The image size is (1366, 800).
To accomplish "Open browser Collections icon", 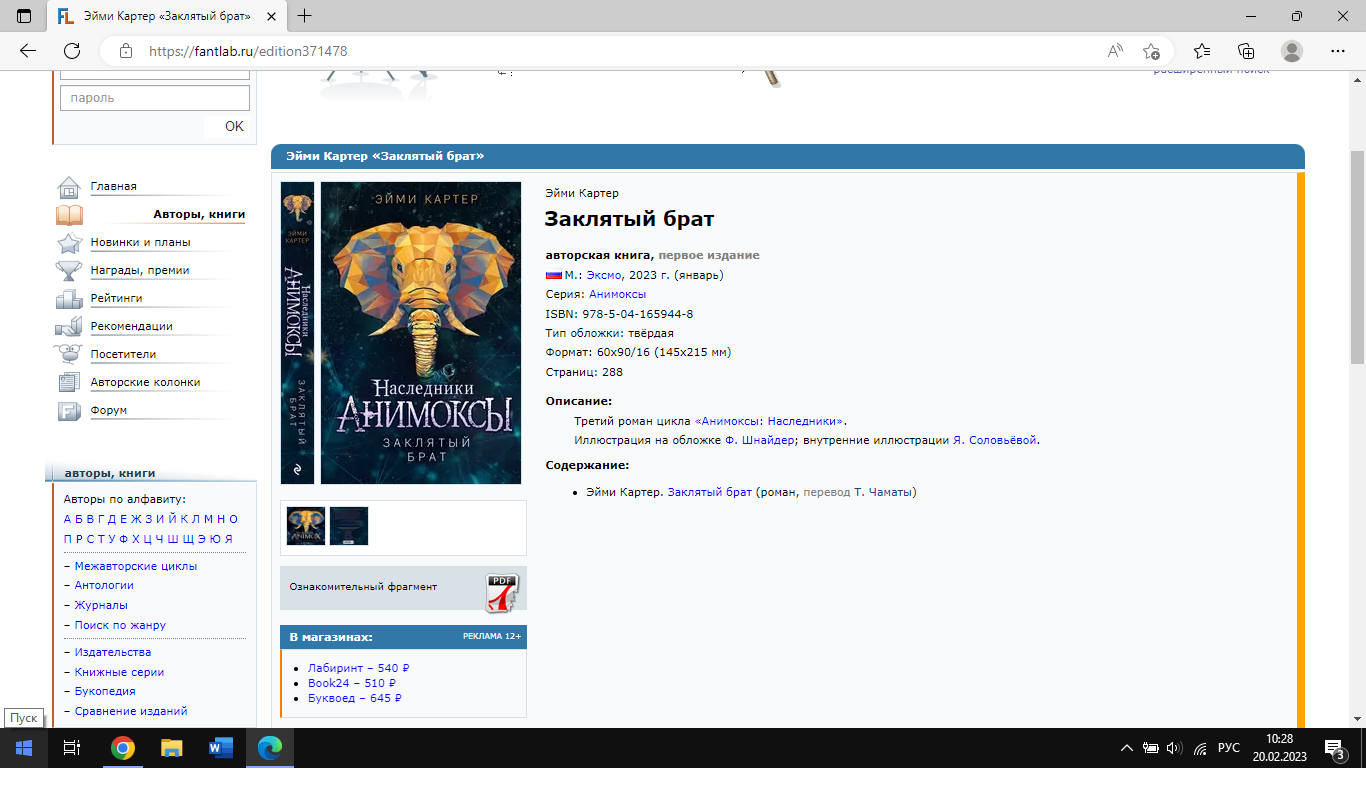I will click(x=1246, y=51).
